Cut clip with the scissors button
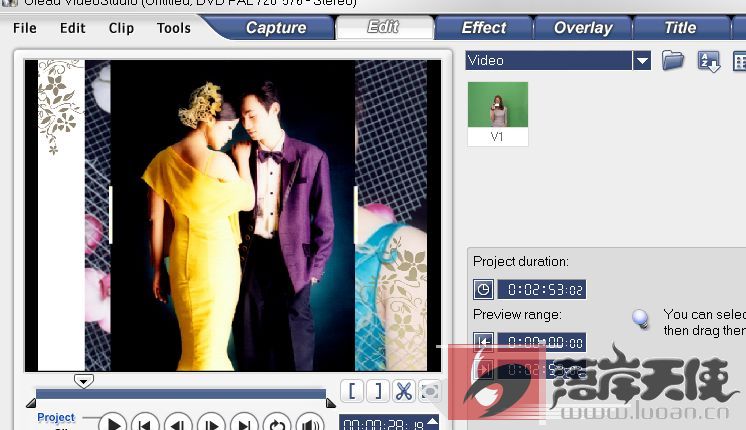The width and height of the screenshot is (746, 430). [x=403, y=391]
